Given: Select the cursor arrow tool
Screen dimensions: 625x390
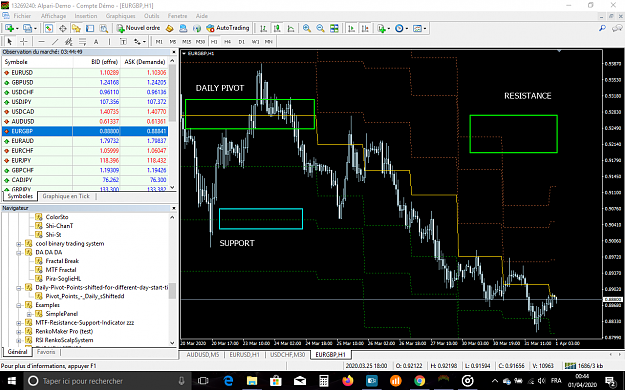Looking at the screenshot, I should [10, 41].
